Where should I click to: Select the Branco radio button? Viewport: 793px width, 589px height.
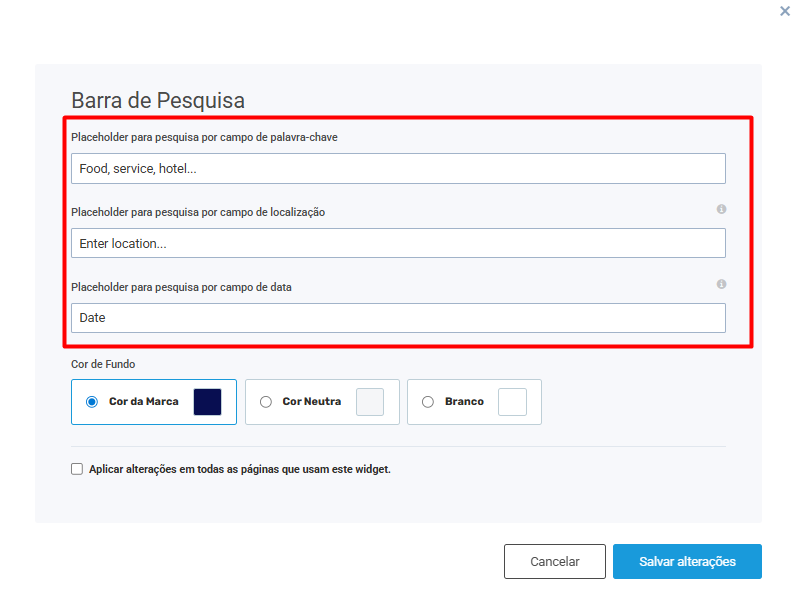coord(428,402)
